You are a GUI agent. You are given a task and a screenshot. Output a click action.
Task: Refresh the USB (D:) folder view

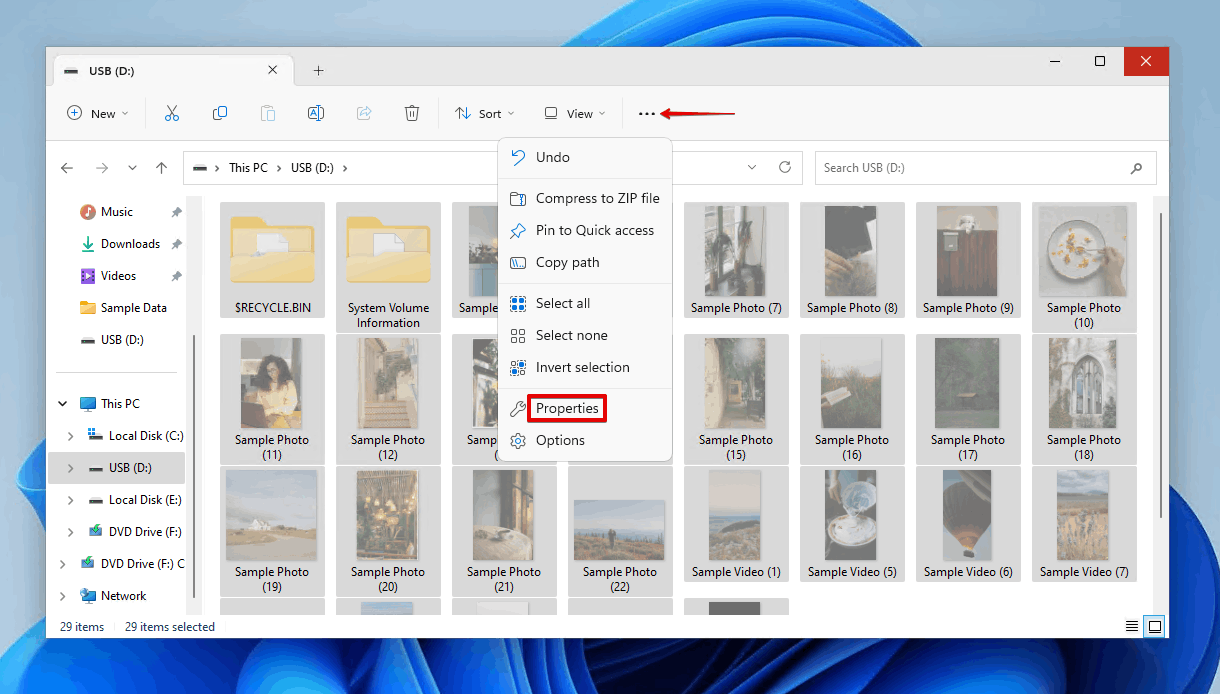(785, 168)
